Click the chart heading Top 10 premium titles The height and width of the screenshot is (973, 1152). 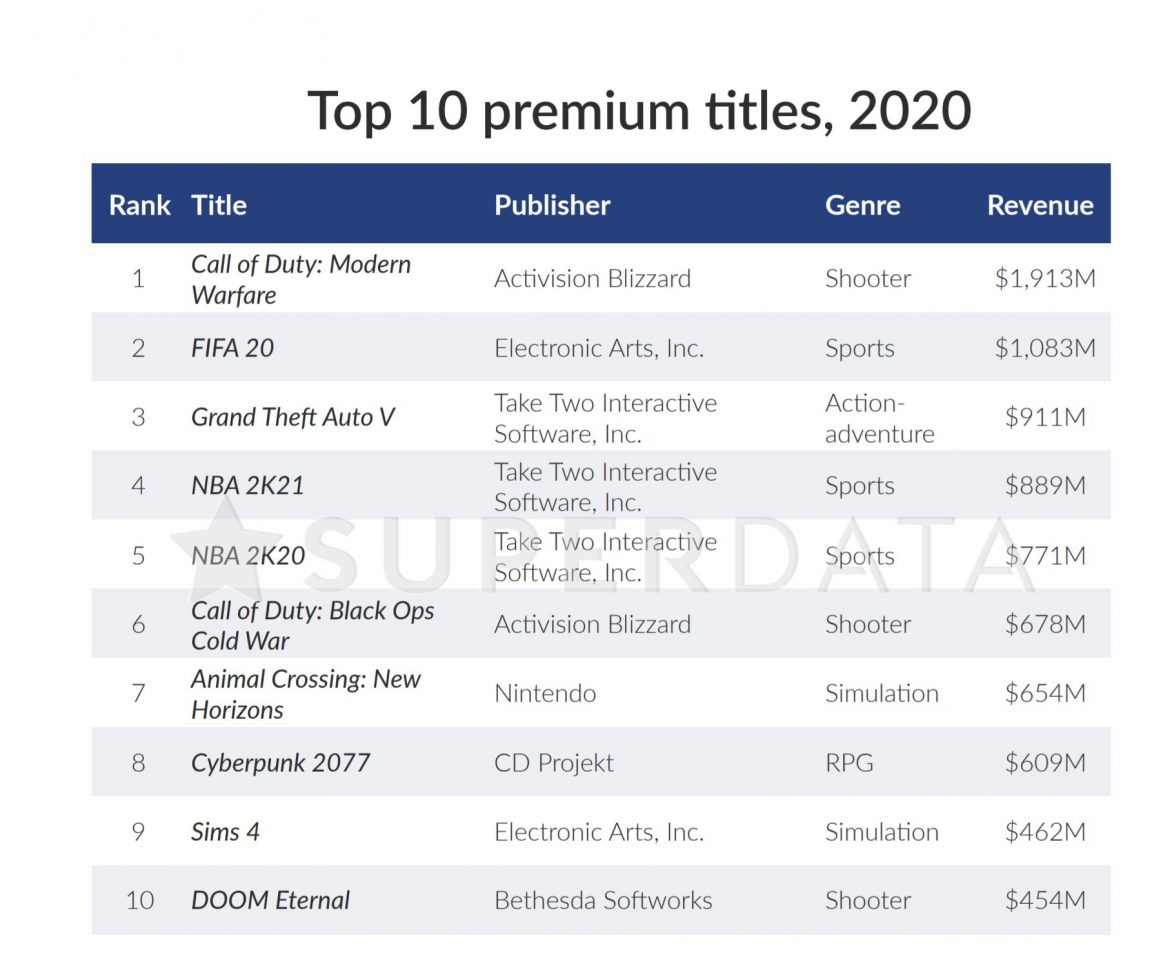pos(639,110)
